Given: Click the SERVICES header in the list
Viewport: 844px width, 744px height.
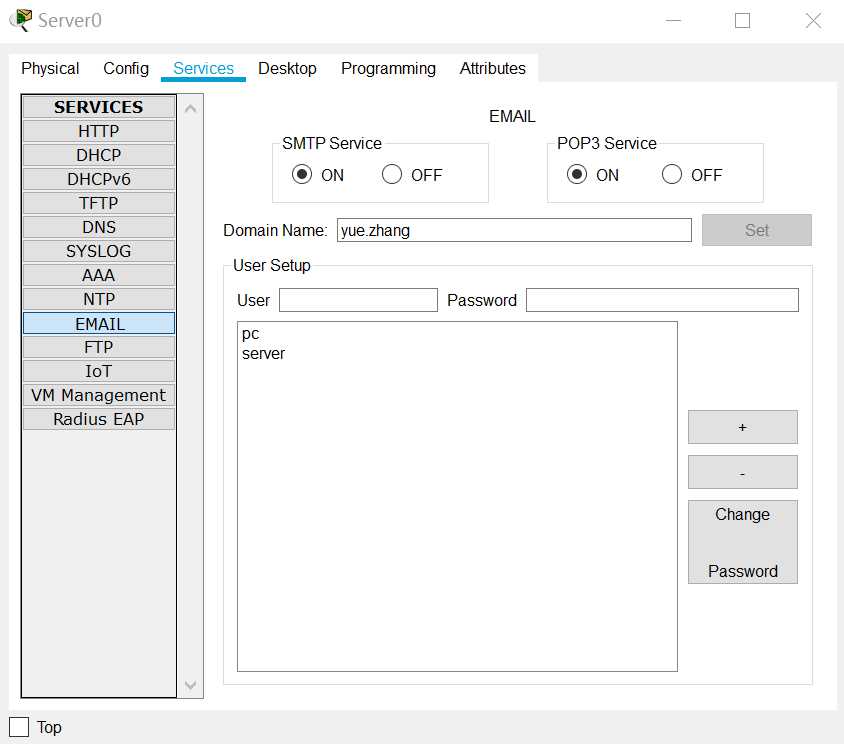Looking at the screenshot, I should click(99, 107).
